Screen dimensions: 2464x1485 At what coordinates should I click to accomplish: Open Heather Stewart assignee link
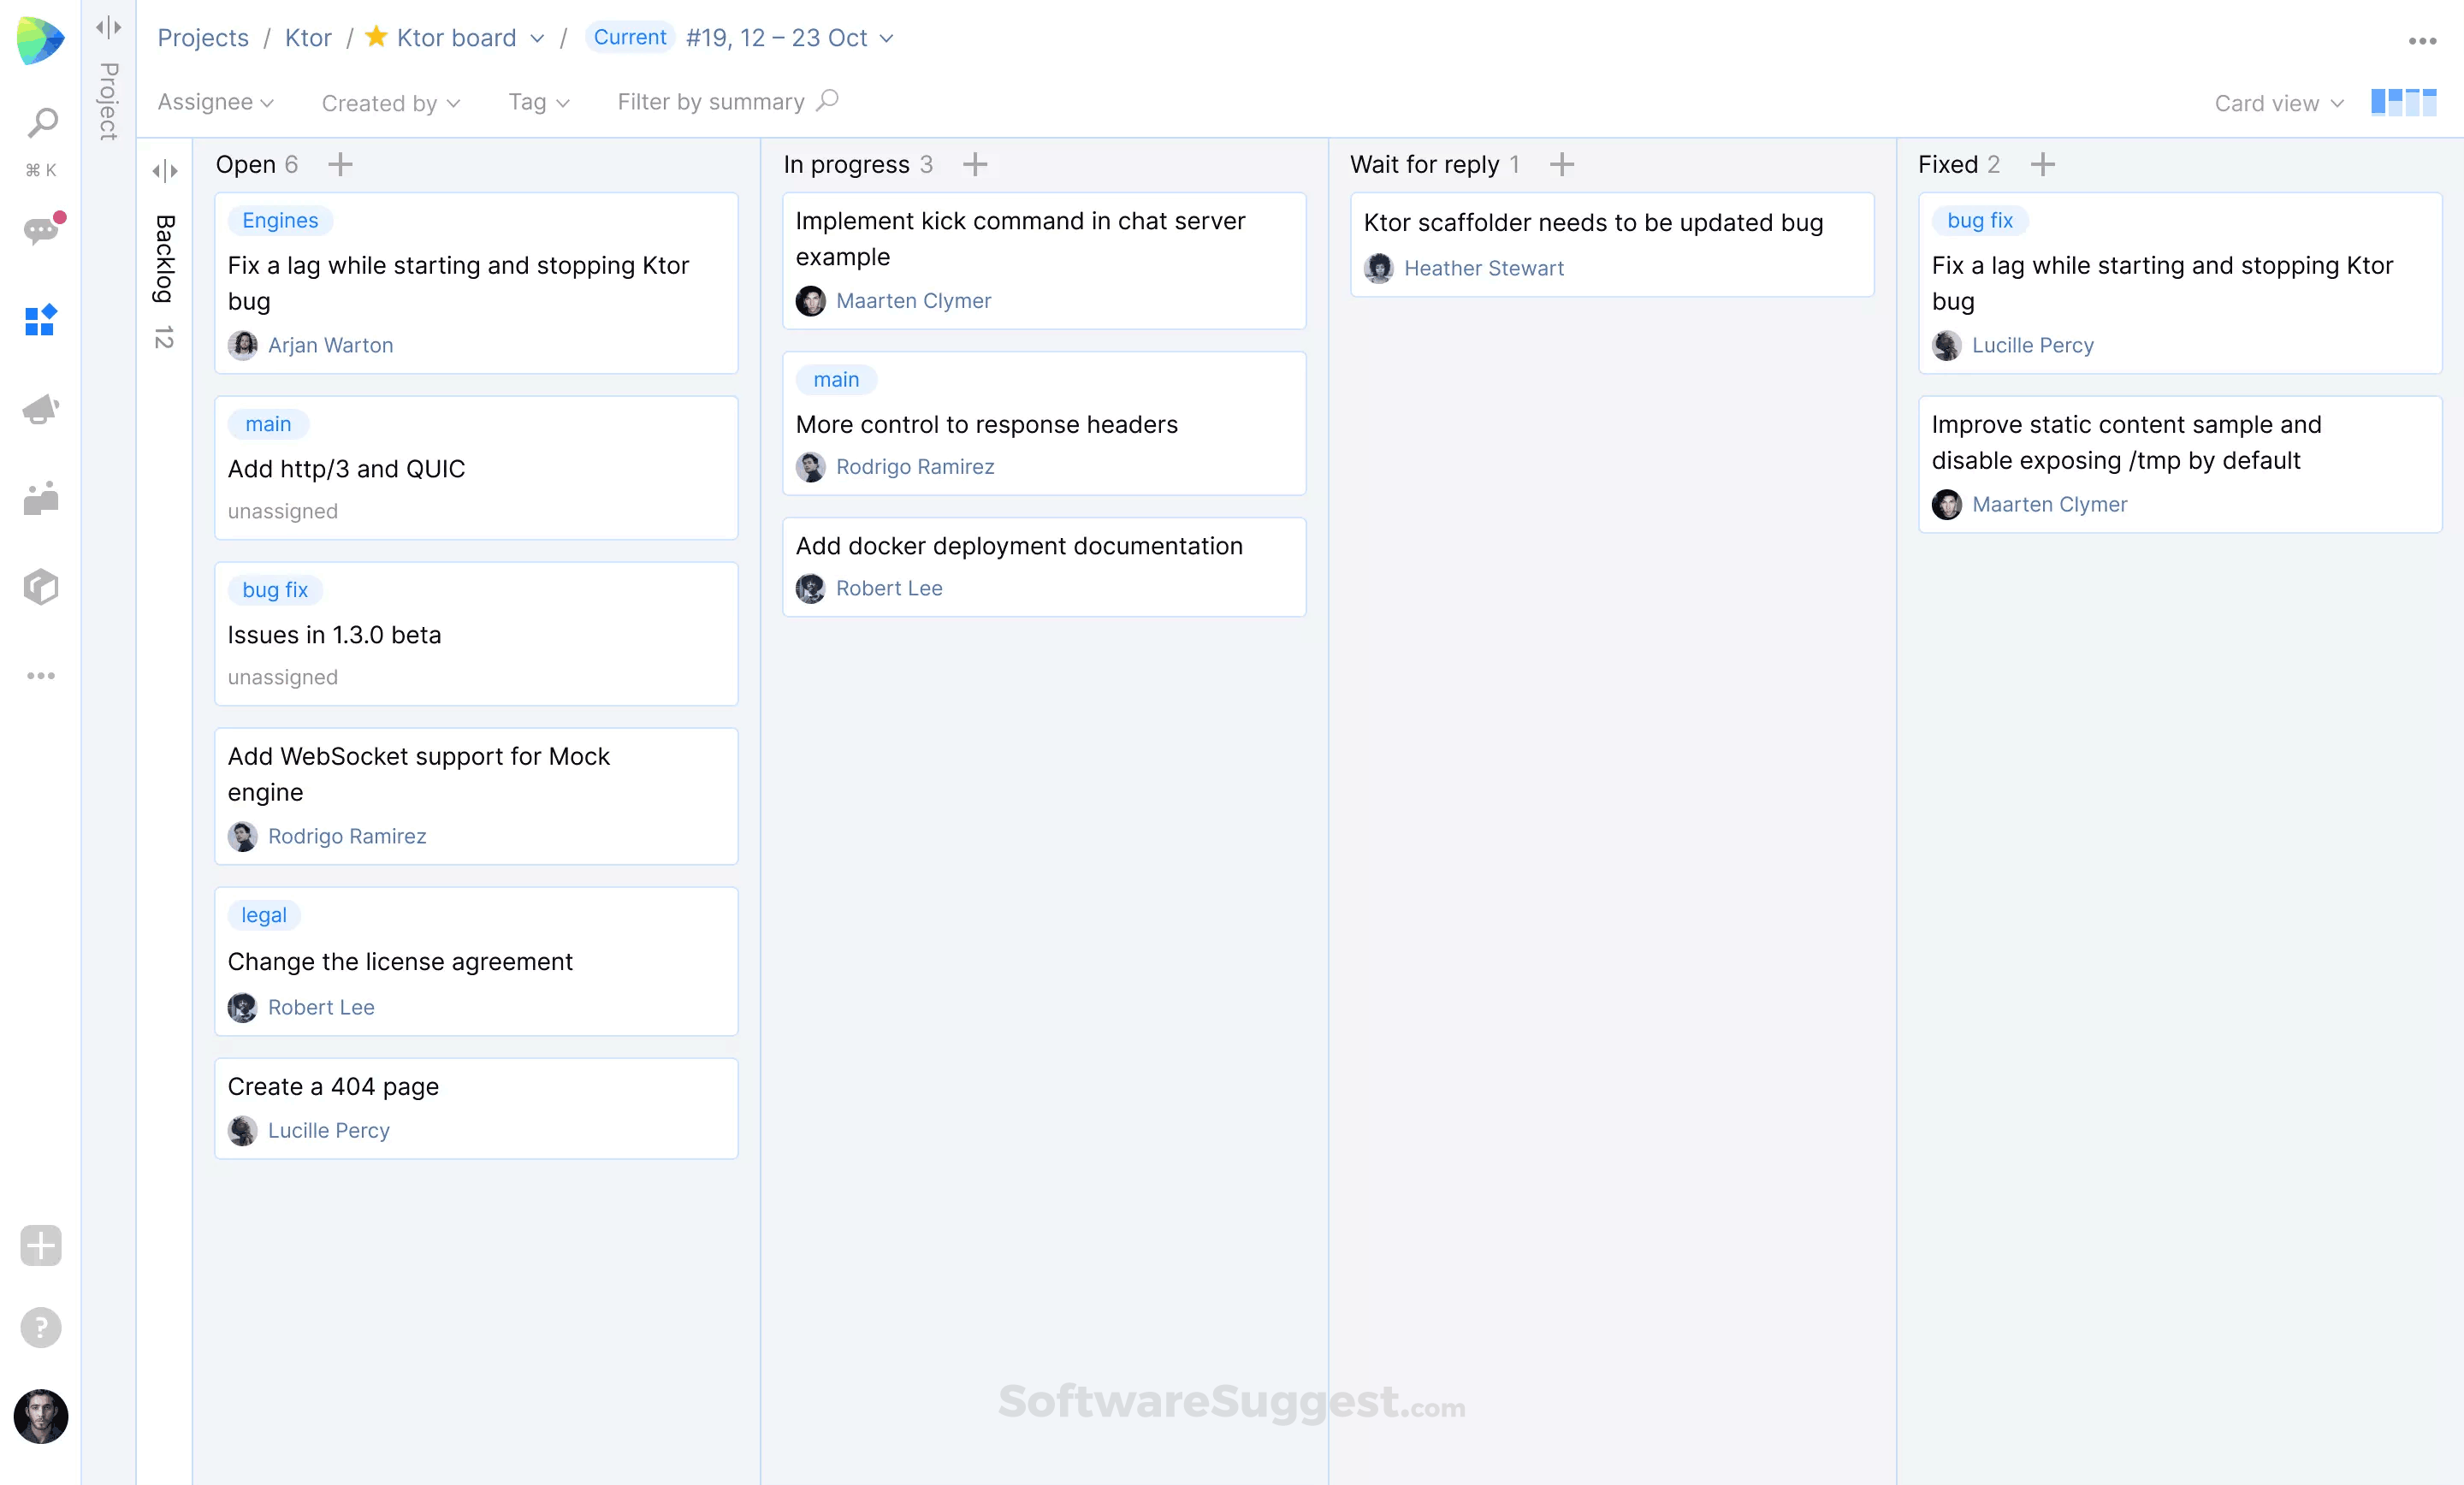click(1483, 268)
